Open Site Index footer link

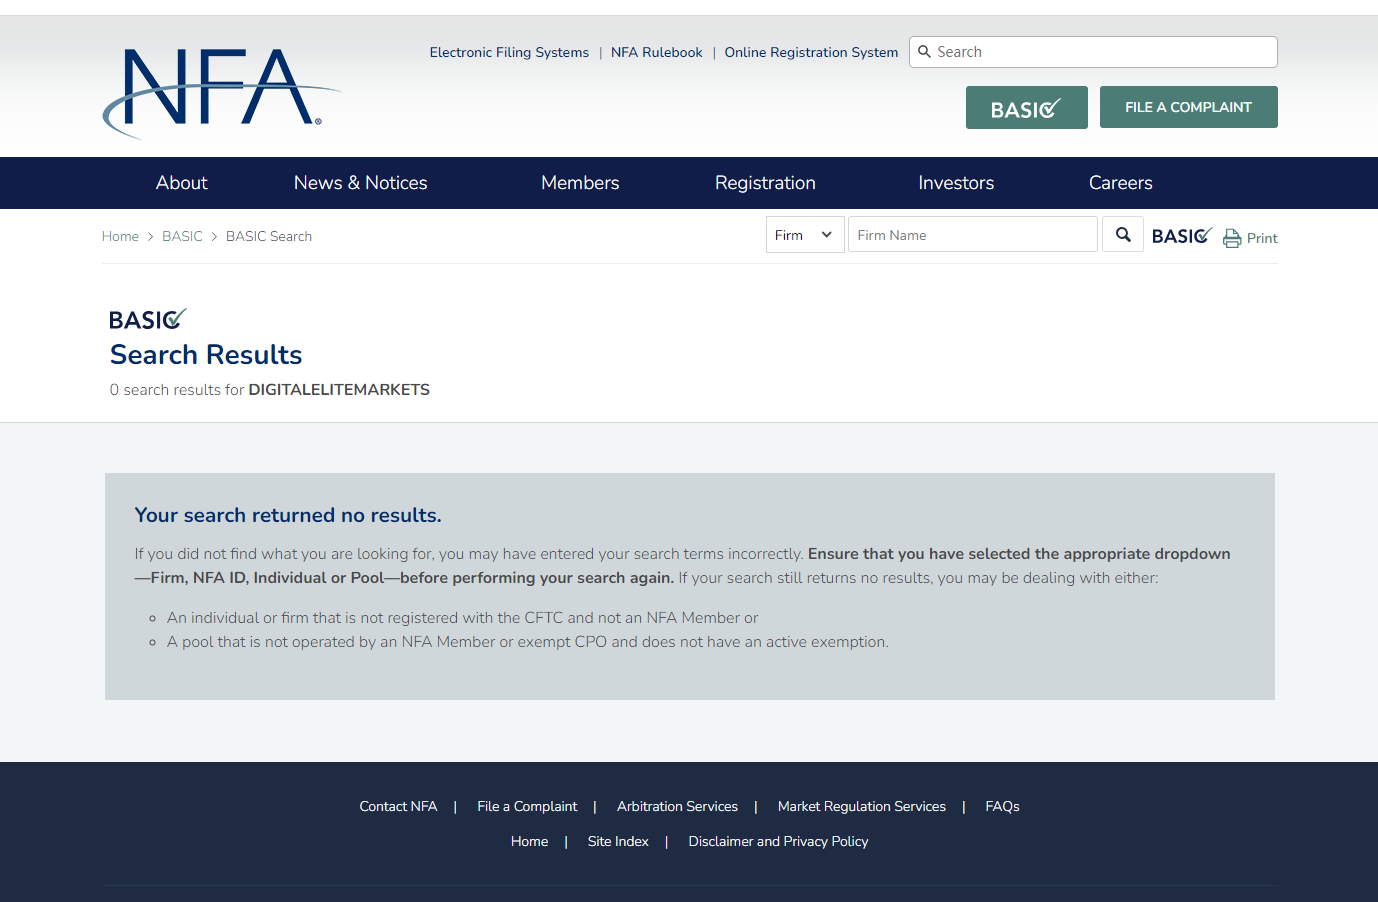(618, 841)
